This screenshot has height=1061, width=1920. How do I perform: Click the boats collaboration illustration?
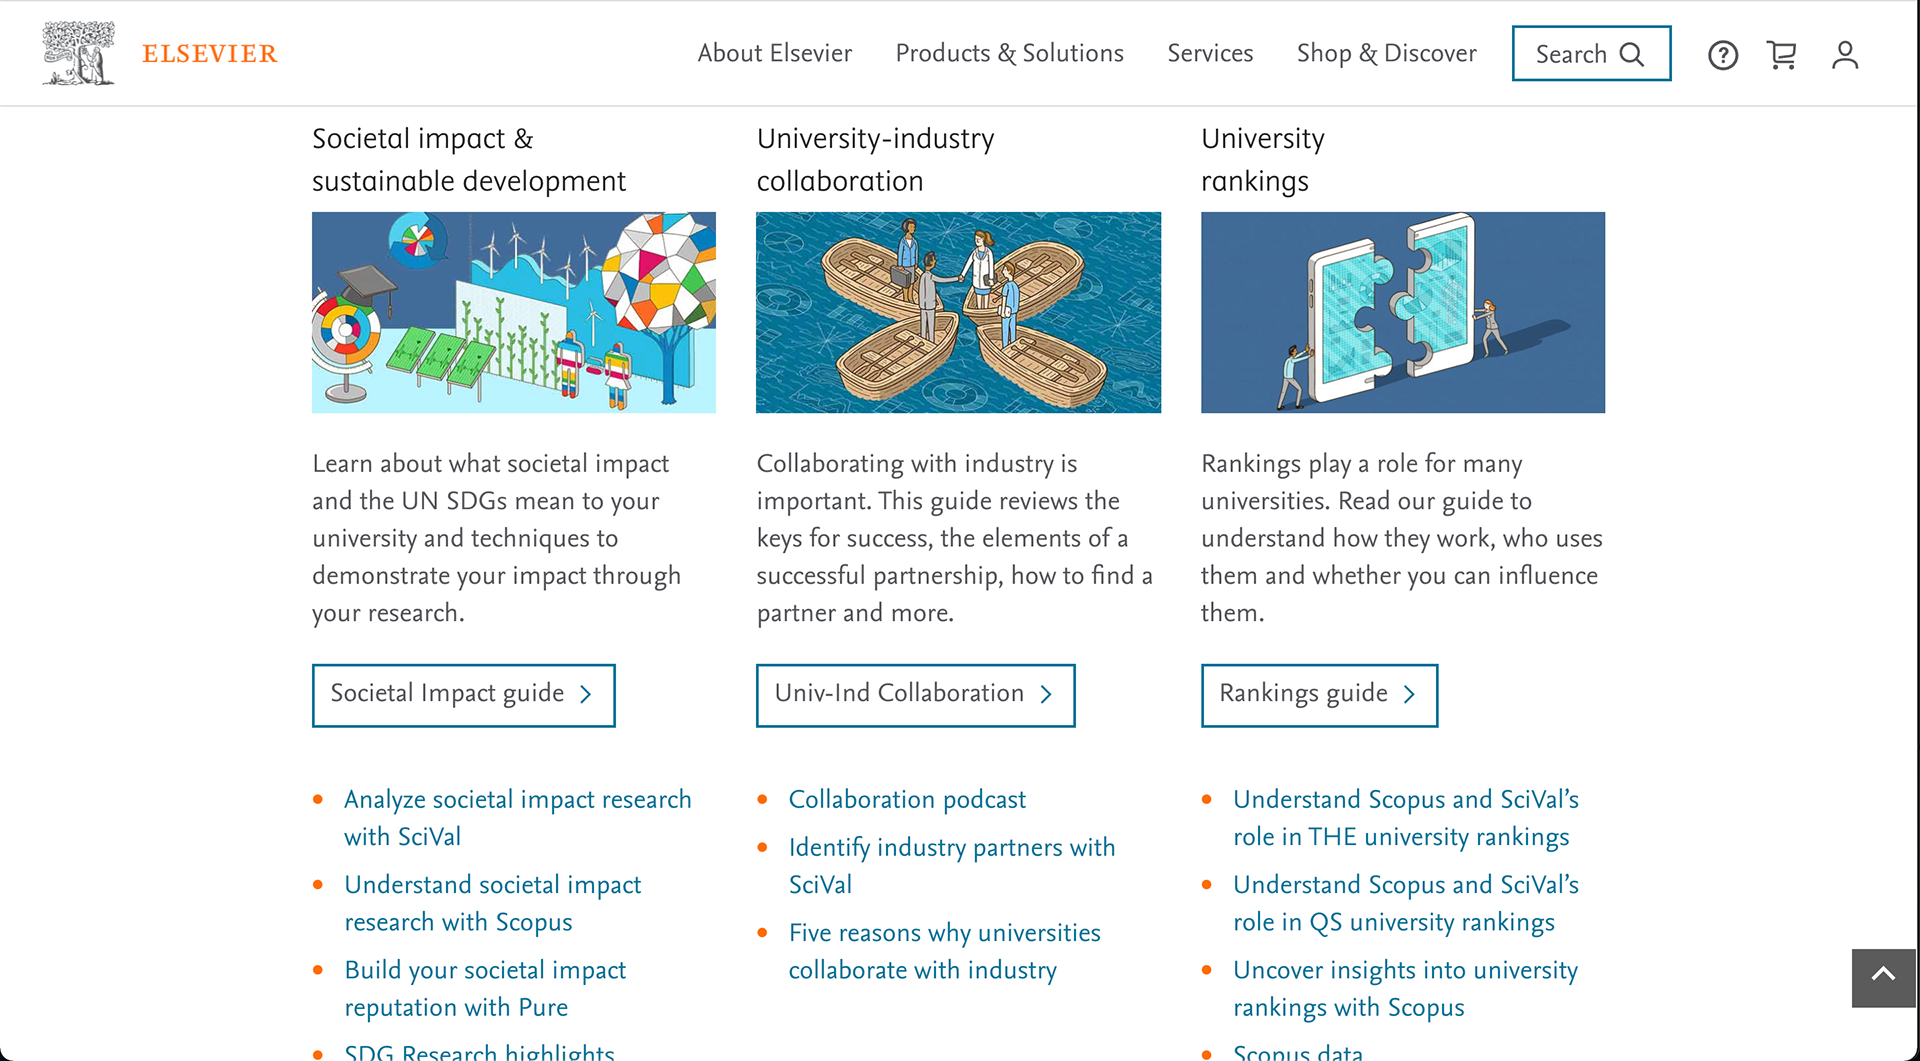[x=958, y=313]
